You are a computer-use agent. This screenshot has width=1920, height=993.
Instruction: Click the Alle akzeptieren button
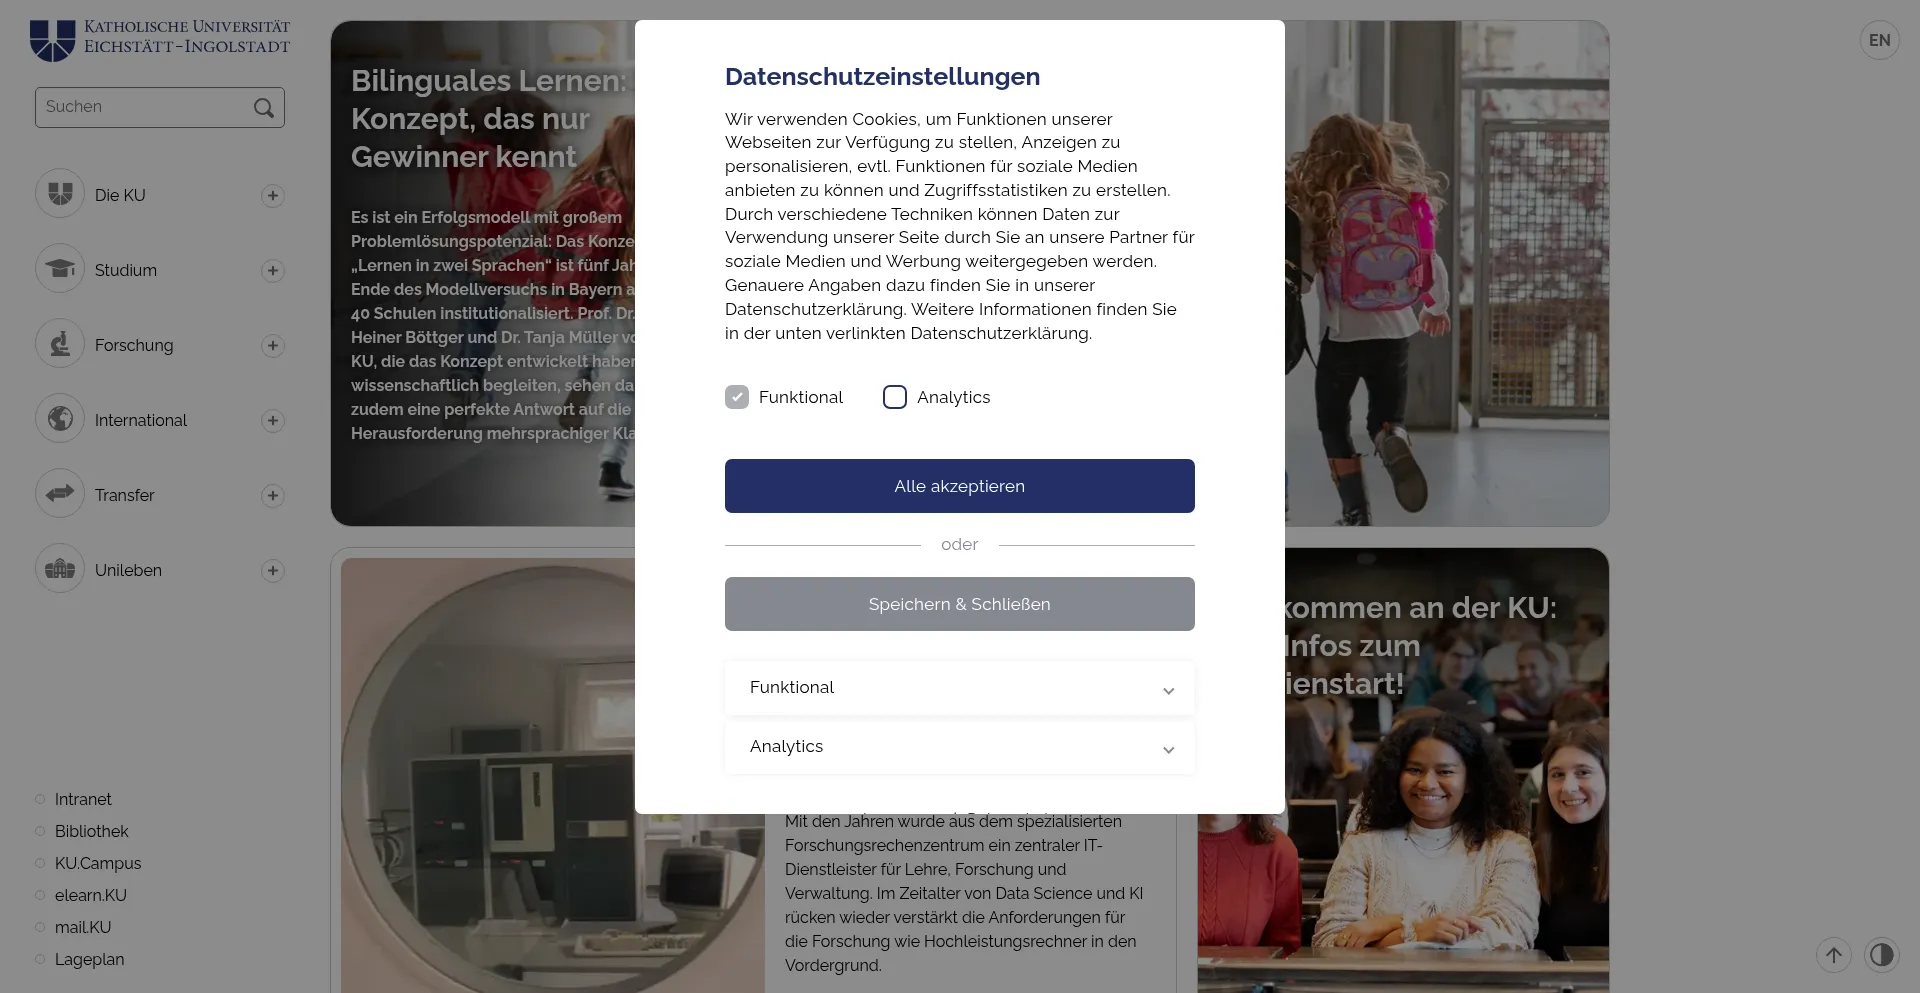click(x=960, y=486)
